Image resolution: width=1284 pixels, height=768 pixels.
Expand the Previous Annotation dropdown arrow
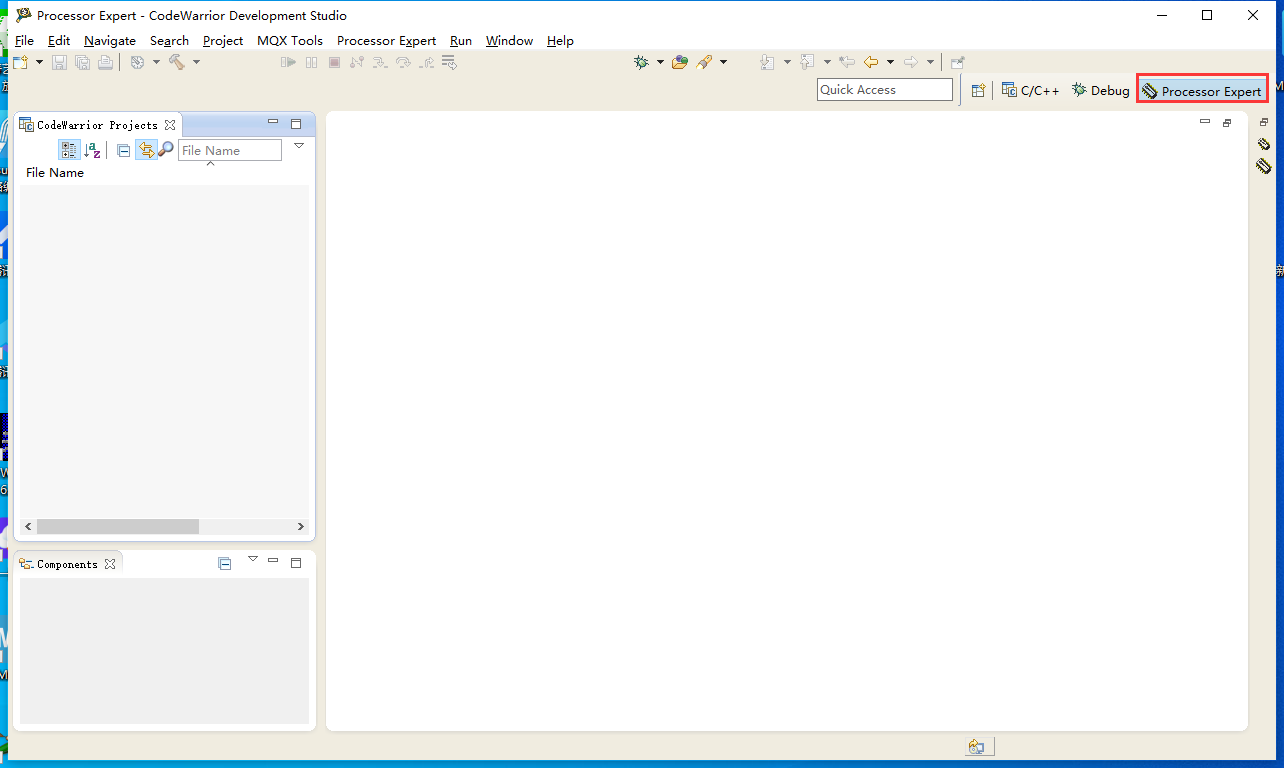827,62
